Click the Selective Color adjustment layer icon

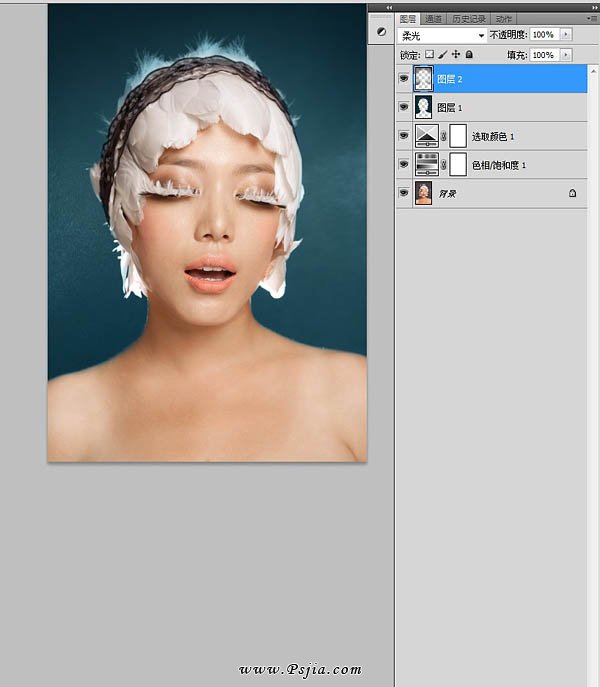point(426,135)
